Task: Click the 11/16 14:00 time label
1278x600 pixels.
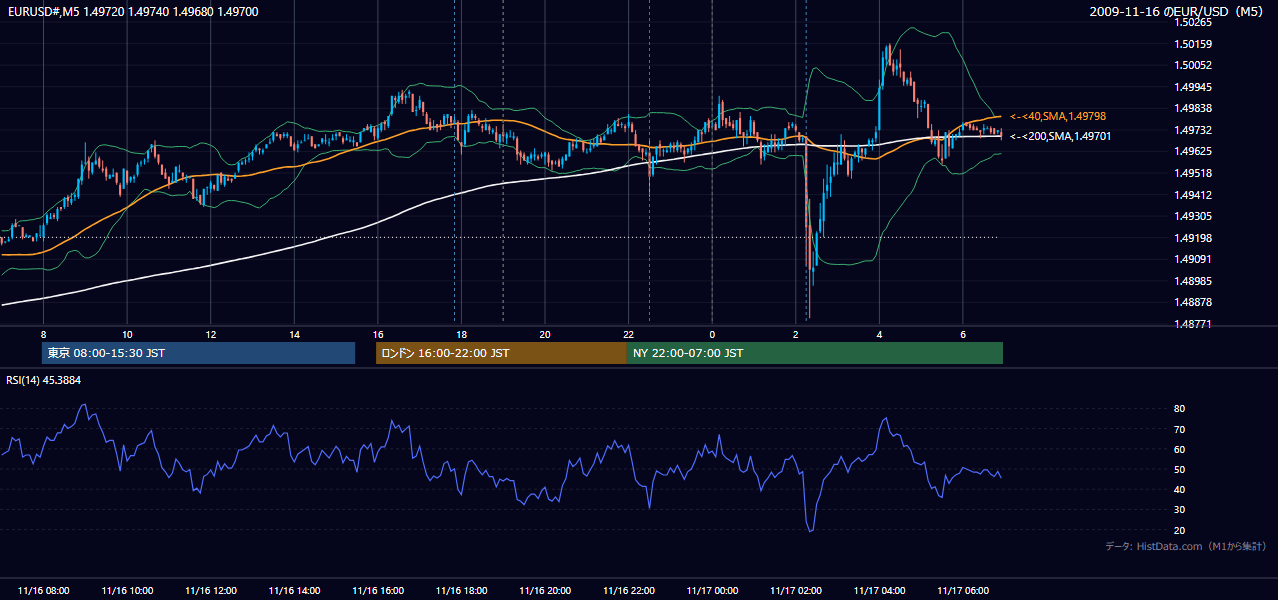Action: pos(294,591)
